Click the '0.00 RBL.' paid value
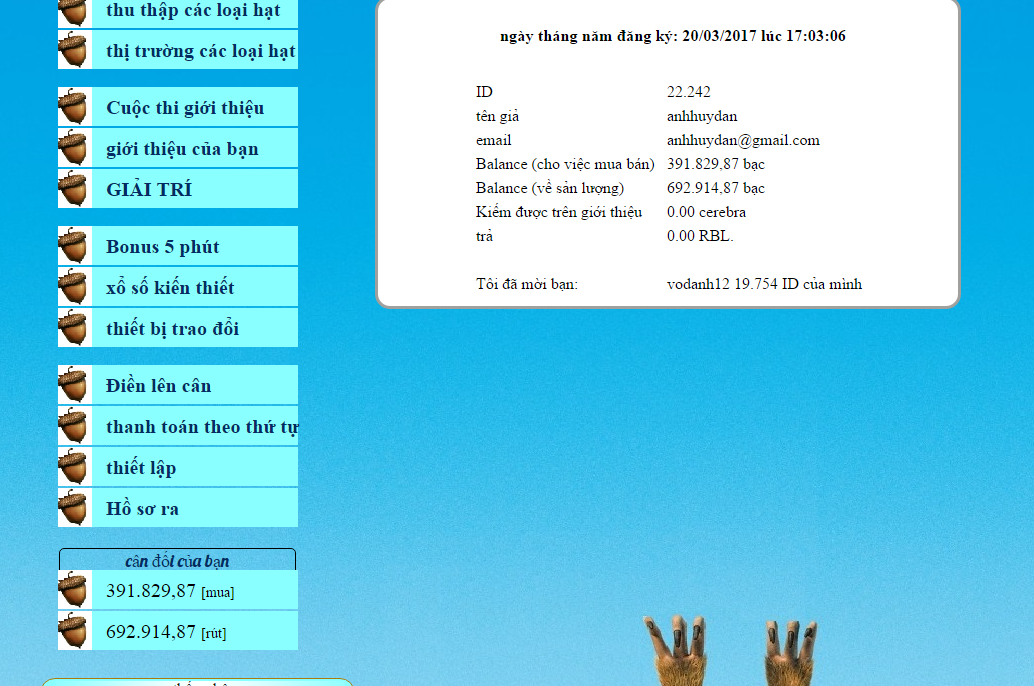This screenshot has height=686, width=1034. 700,235
